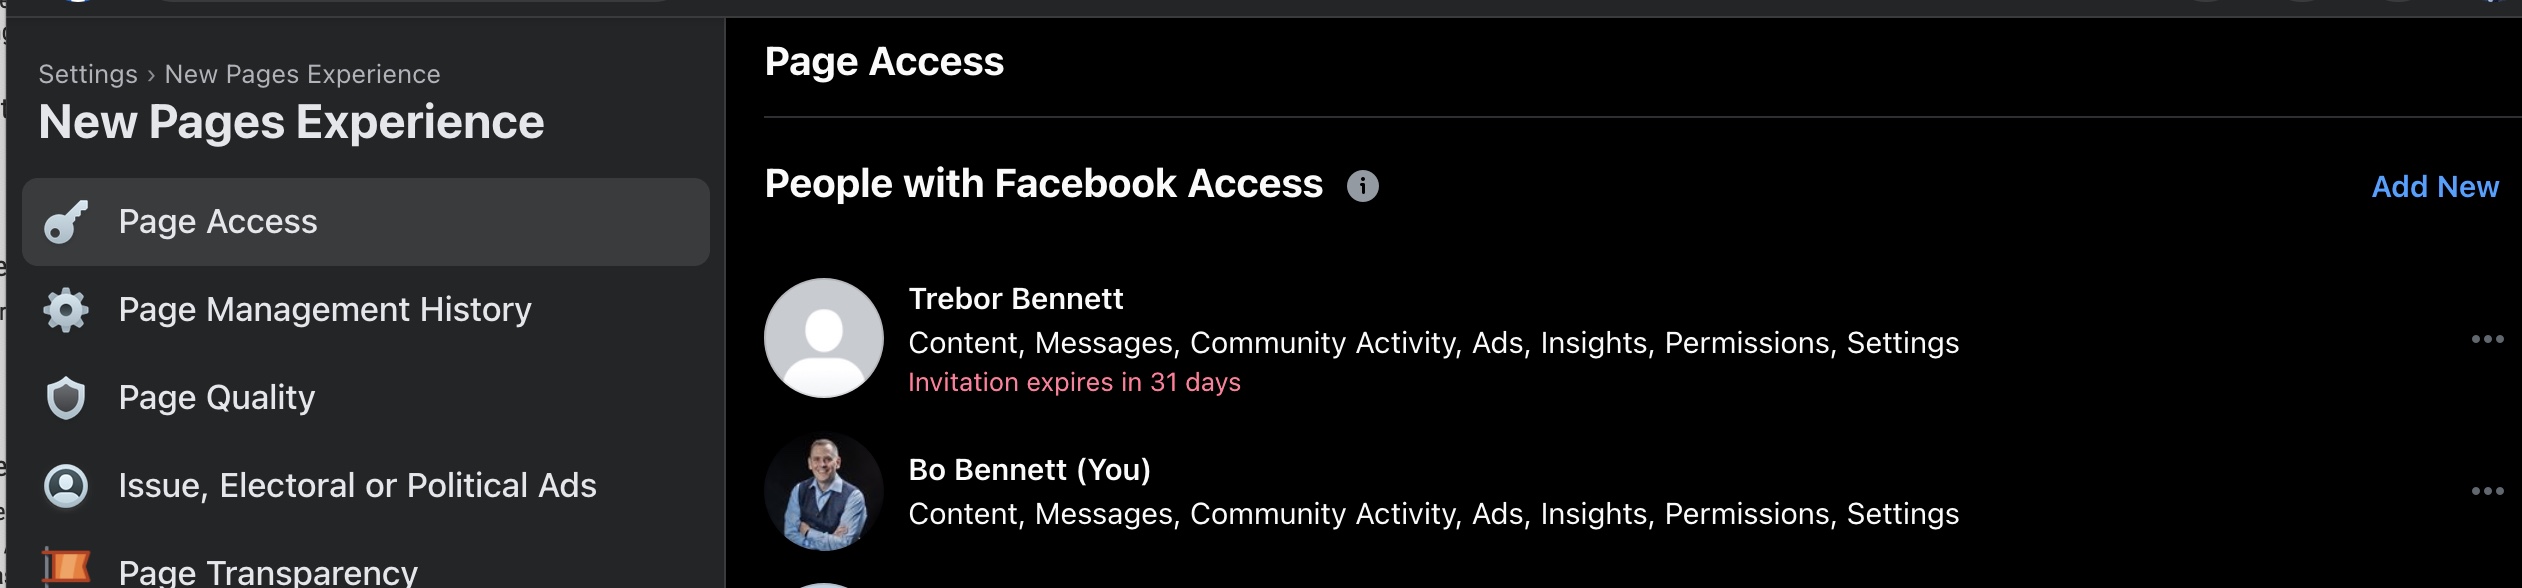
Task: Click the person icon for Political Ads
Action: pos(66,486)
